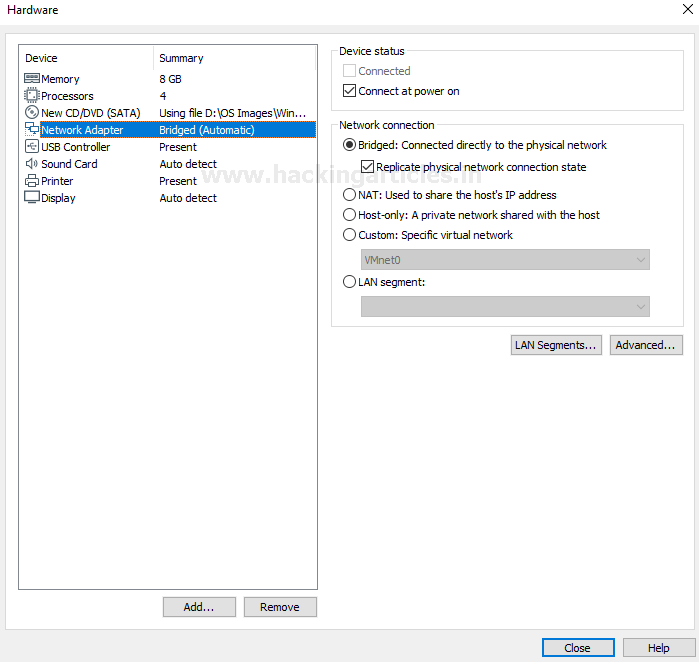This screenshot has width=699, height=662.
Task: Click the Network Adapter icon
Action: (32, 129)
